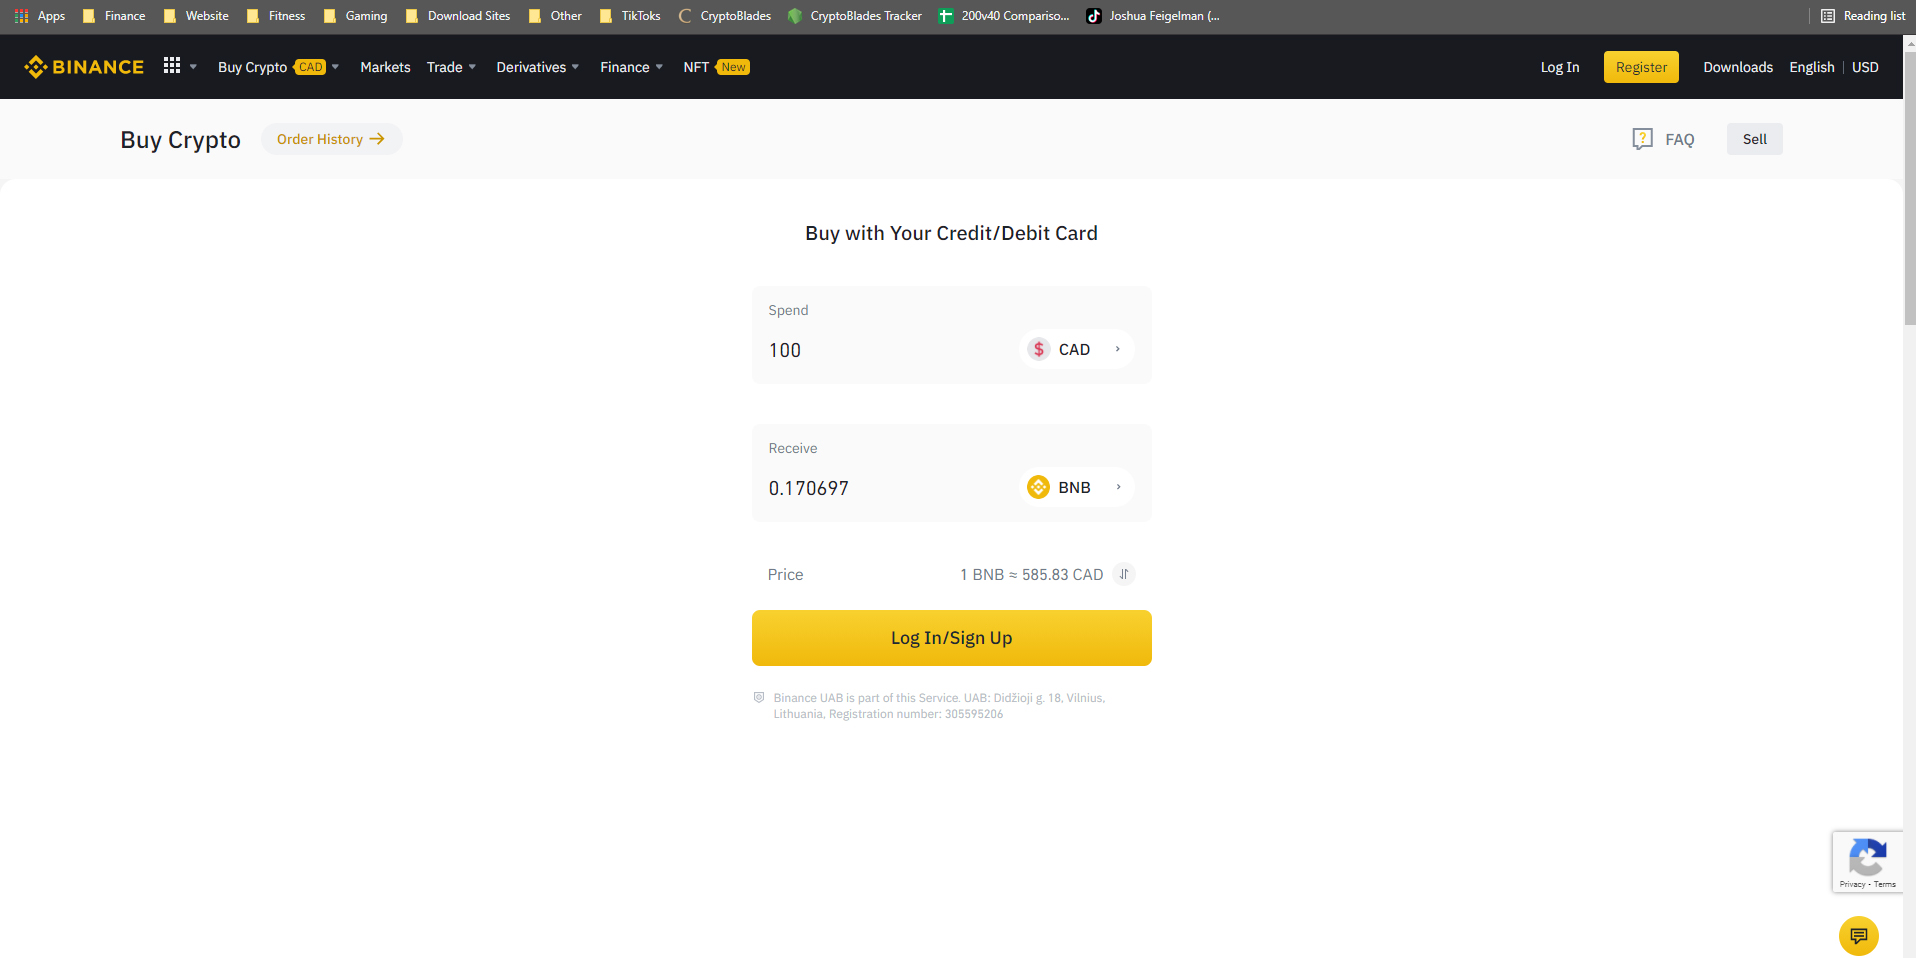
Task: Click the reCAPTCHA badge
Action: [1867, 862]
